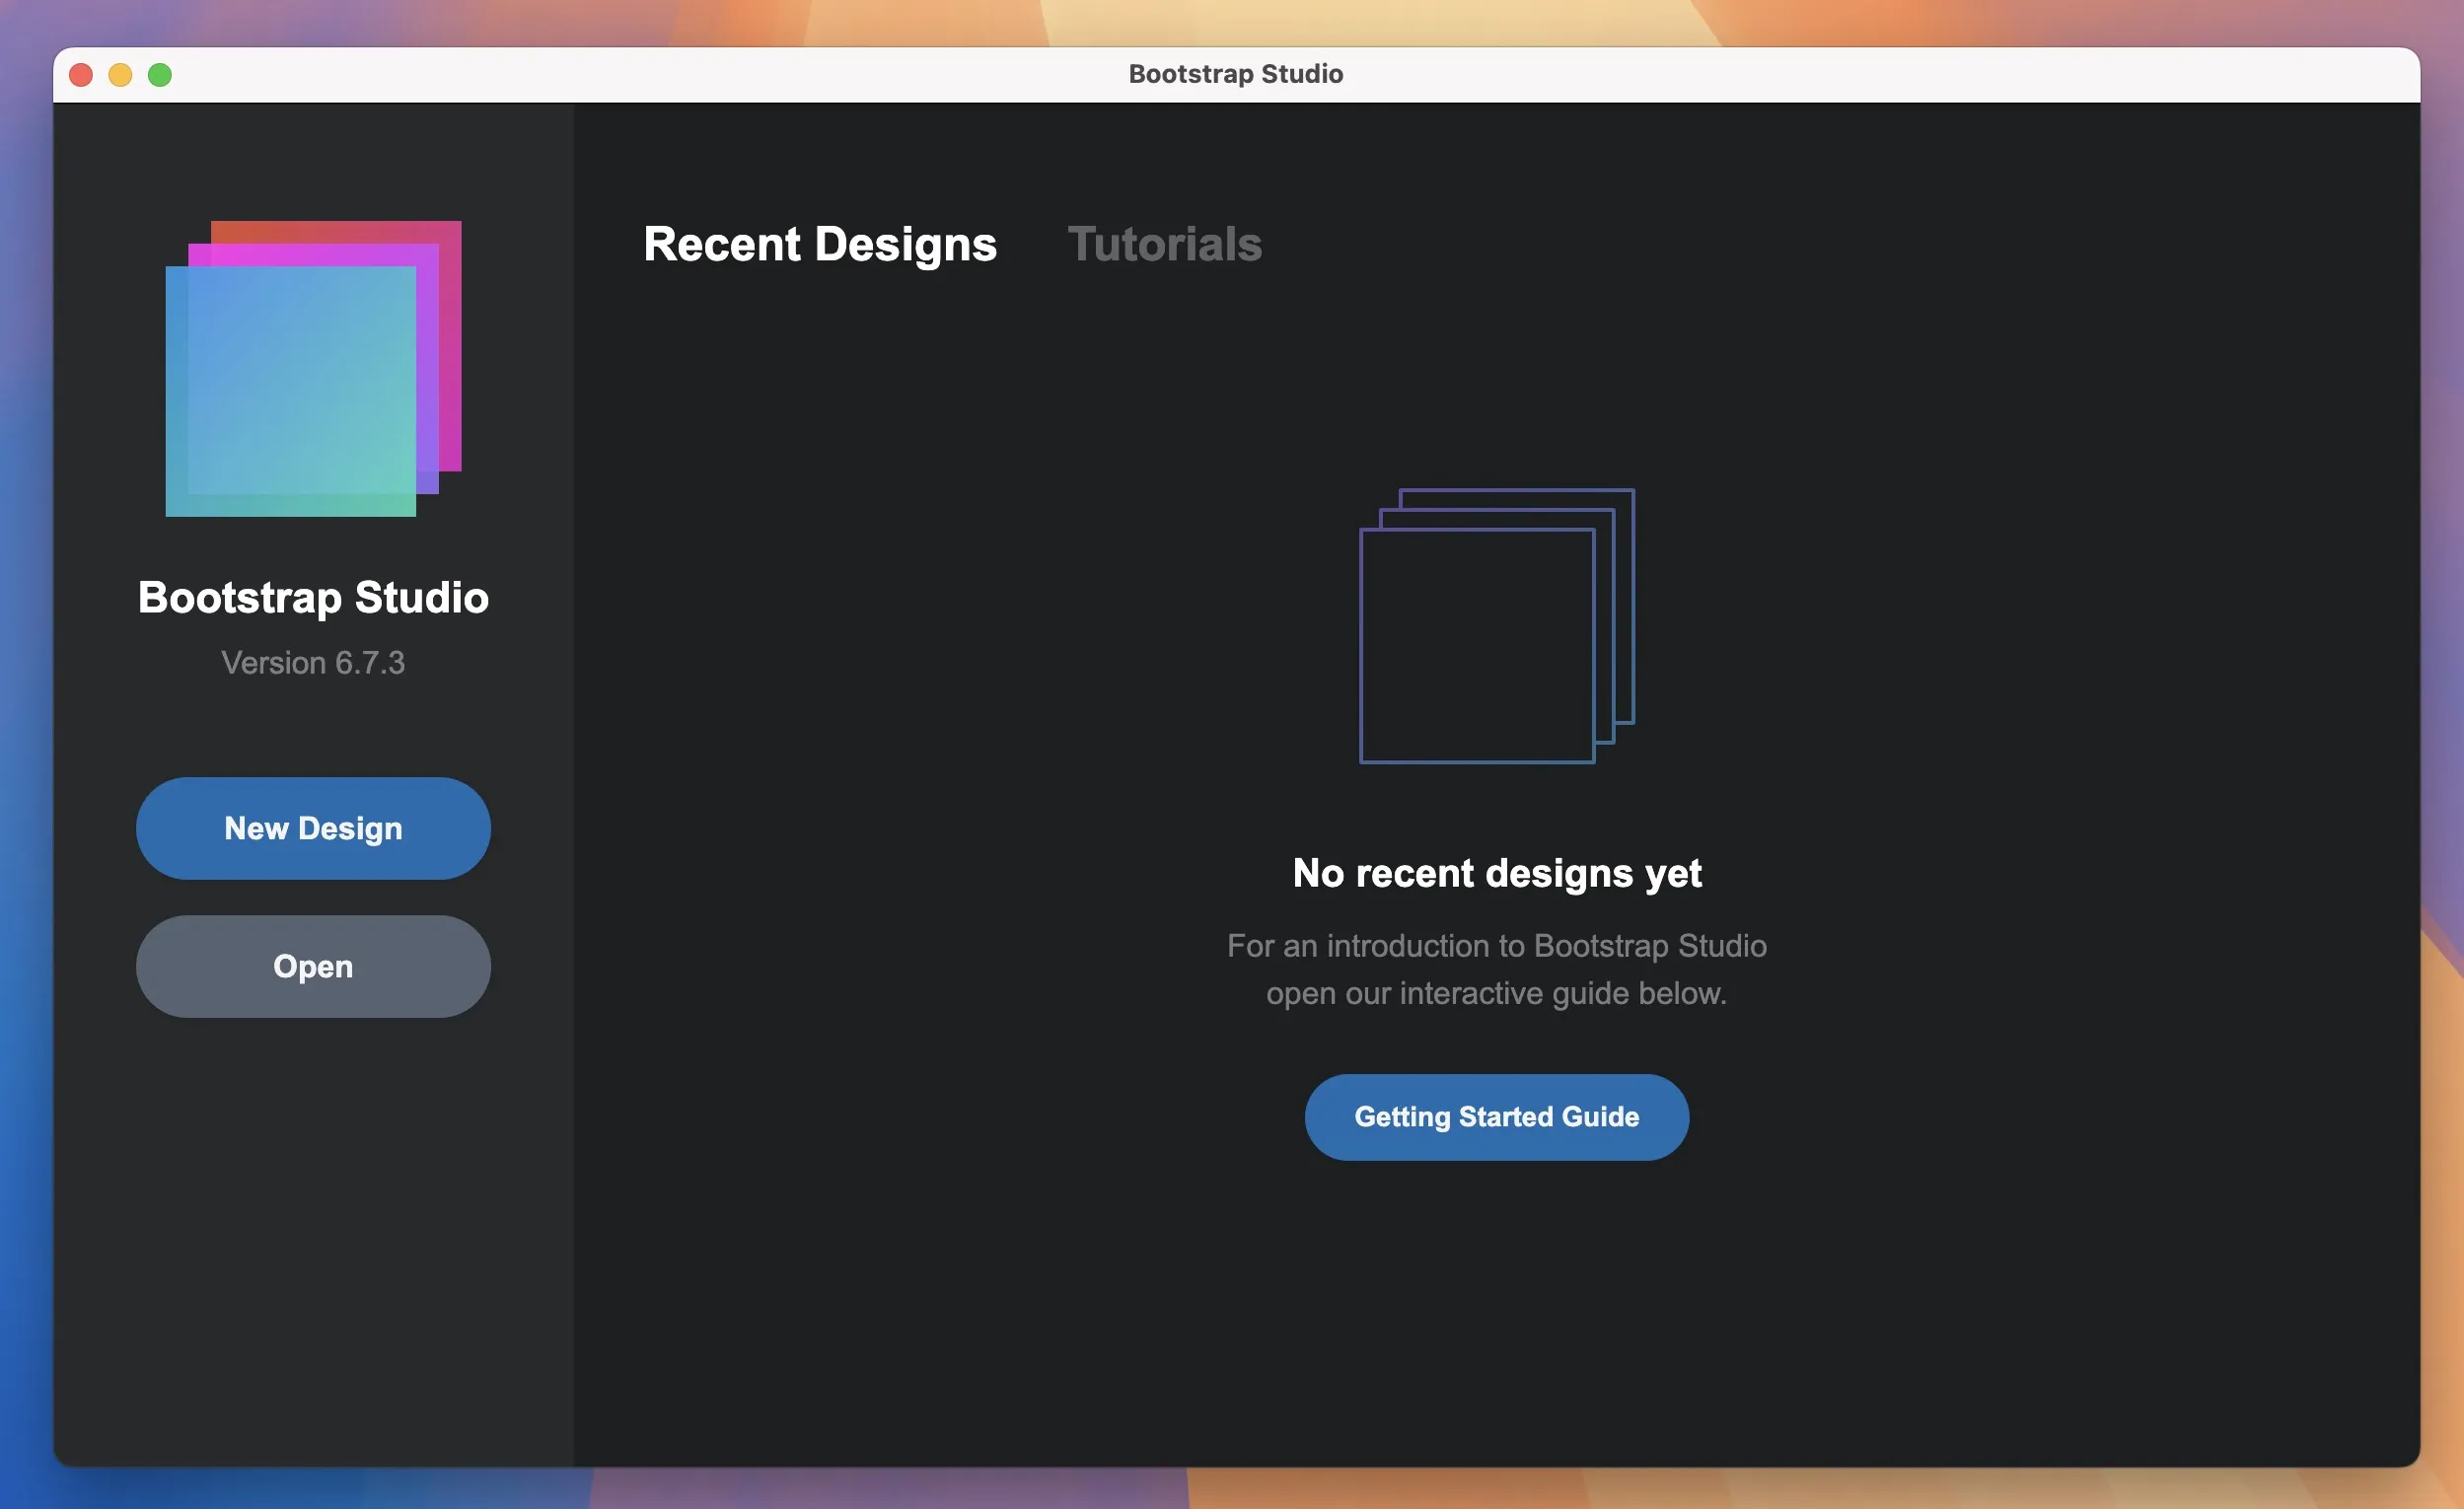This screenshot has height=1509, width=2464.
Task: Launch the Getting Started Guide
Action: pos(1497,1117)
